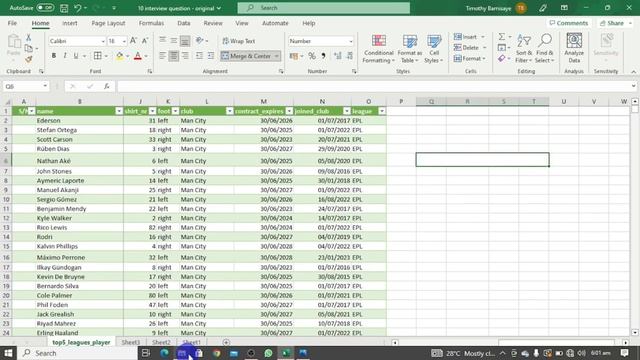Viewport: 640px width, 360px height.
Task: Click the Comments button
Action: click(x=569, y=23)
